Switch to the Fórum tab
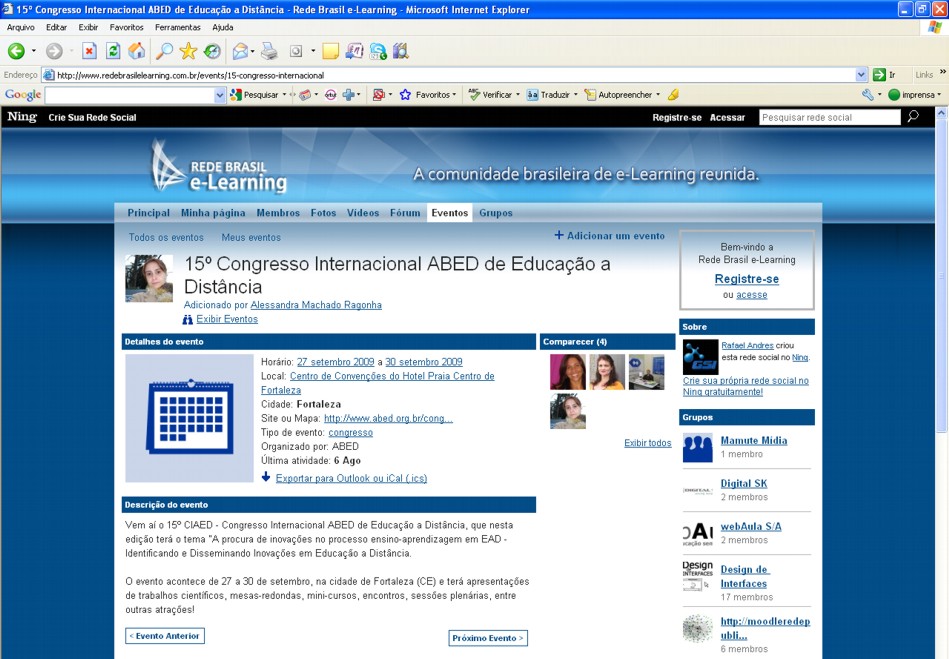Screen dimensions: 949x659 coord(405,213)
